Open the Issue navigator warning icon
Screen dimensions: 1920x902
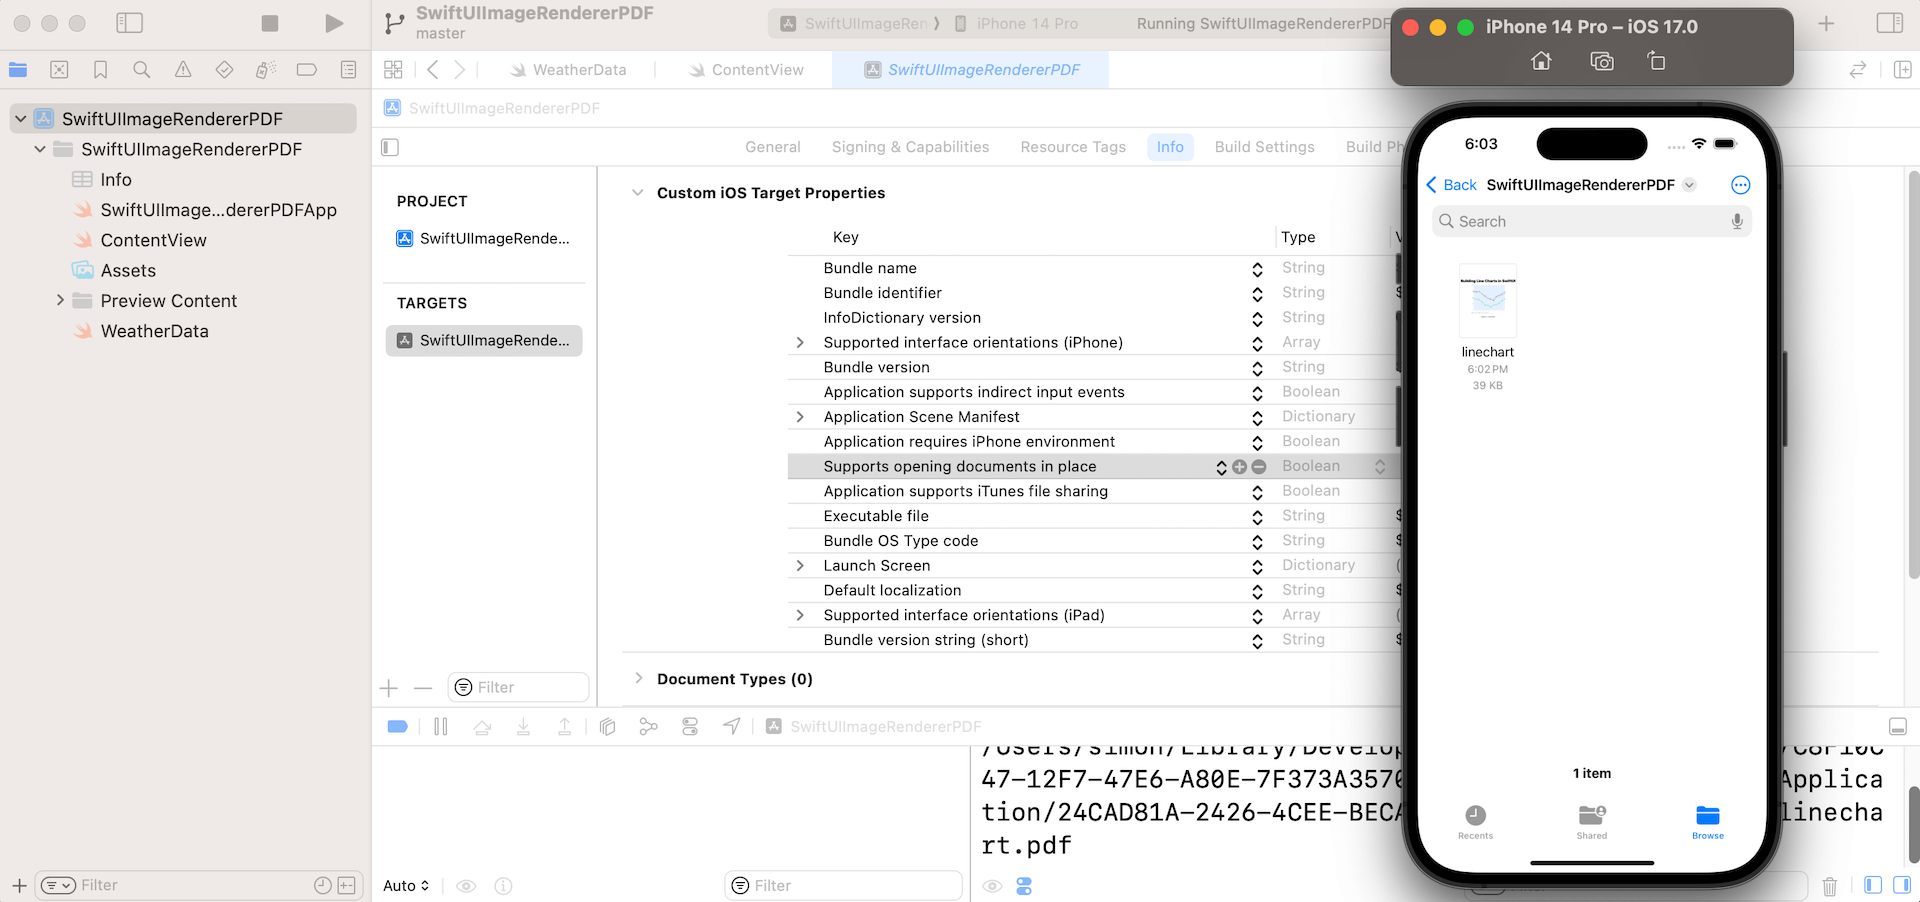pos(183,70)
